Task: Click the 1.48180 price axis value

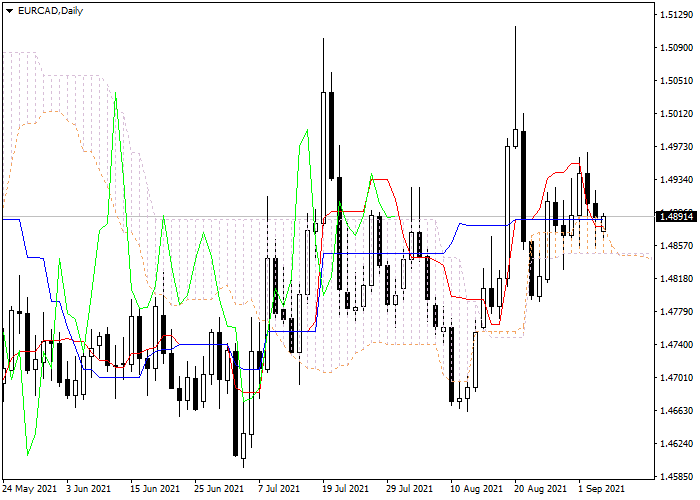Action: 676,279
